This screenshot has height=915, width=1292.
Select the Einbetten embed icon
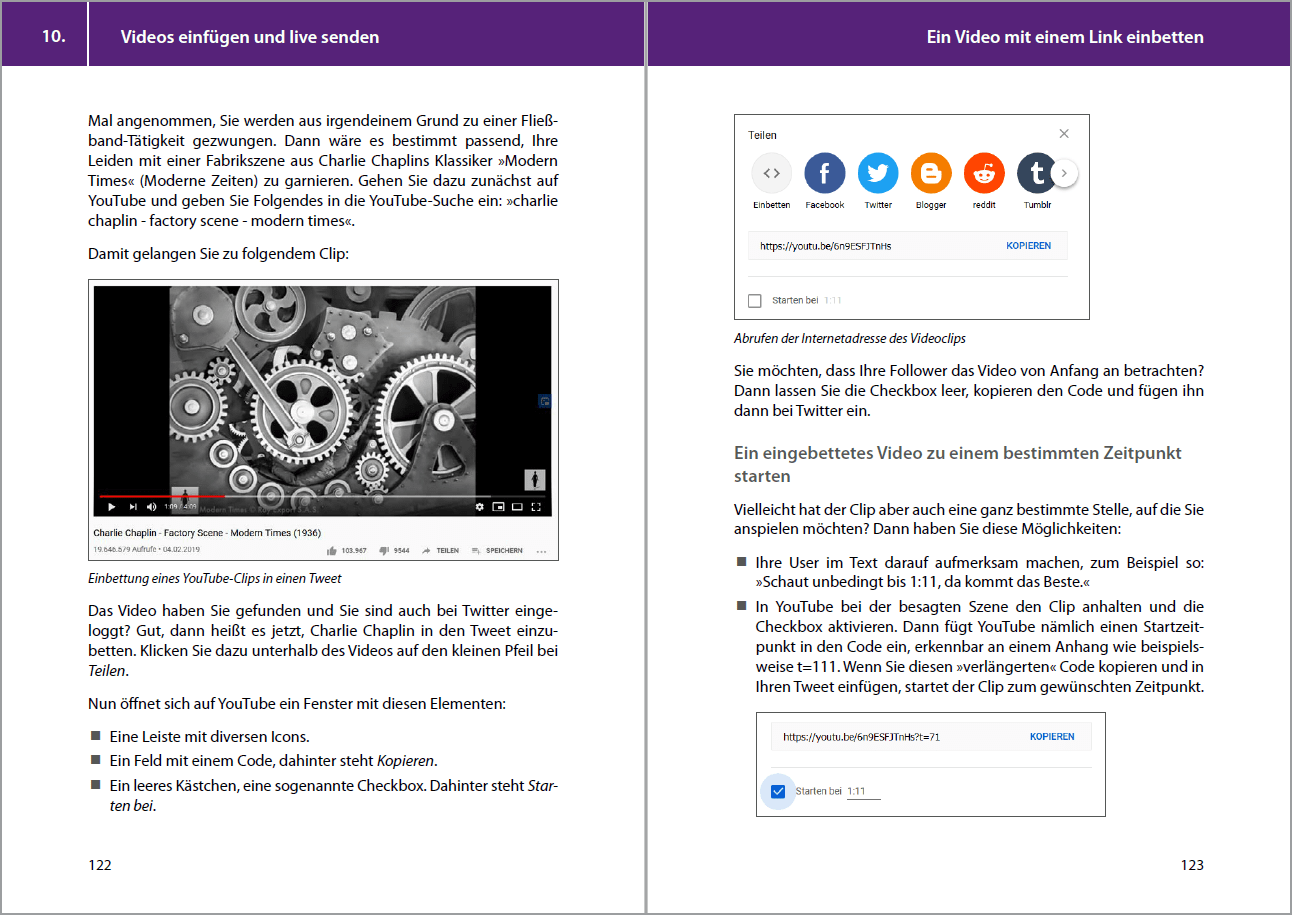(771, 174)
